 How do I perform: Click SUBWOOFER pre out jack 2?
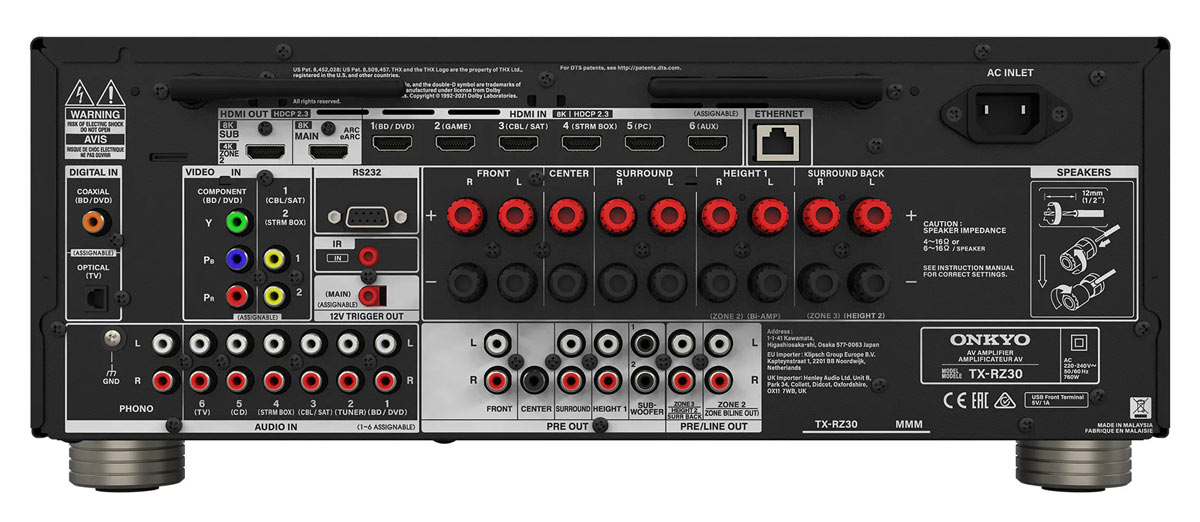click(x=646, y=381)
